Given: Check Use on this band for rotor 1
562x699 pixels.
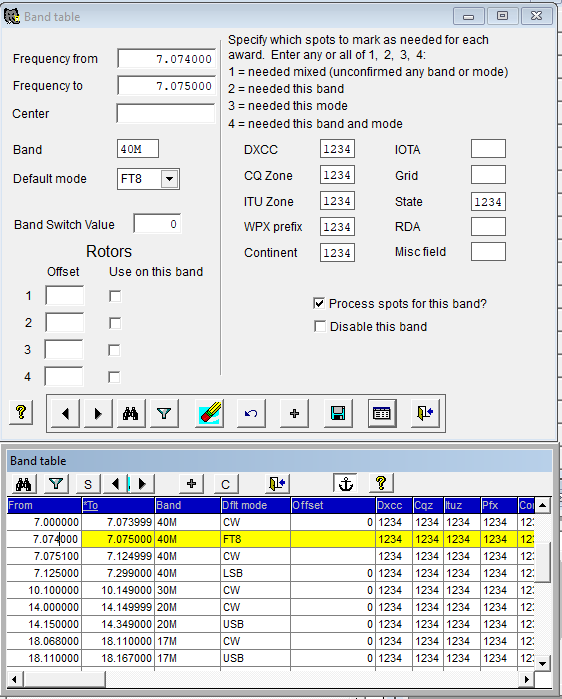Looking at the screenshot, I should 115,296.
